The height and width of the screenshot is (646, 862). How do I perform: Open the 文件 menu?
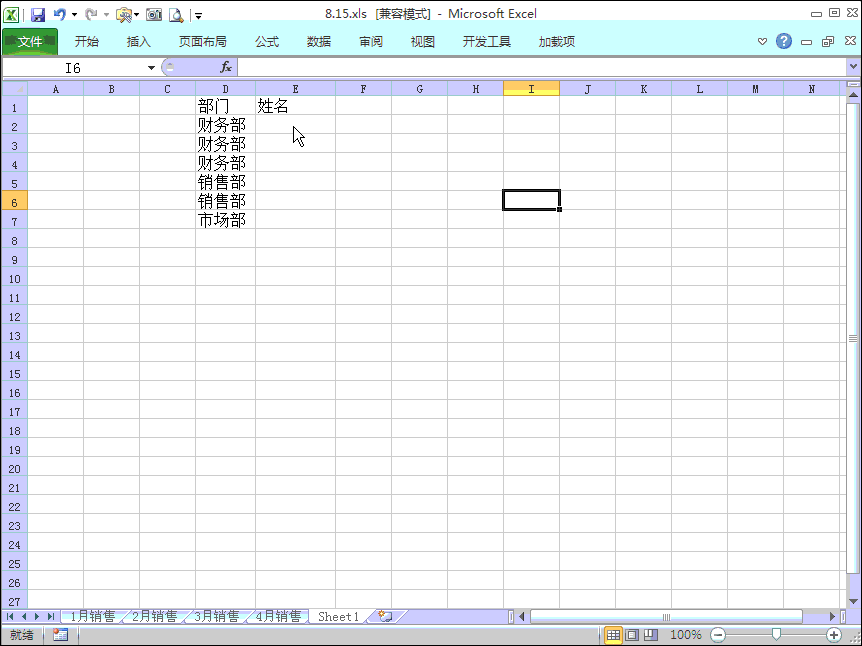click(x=30, y=42)
